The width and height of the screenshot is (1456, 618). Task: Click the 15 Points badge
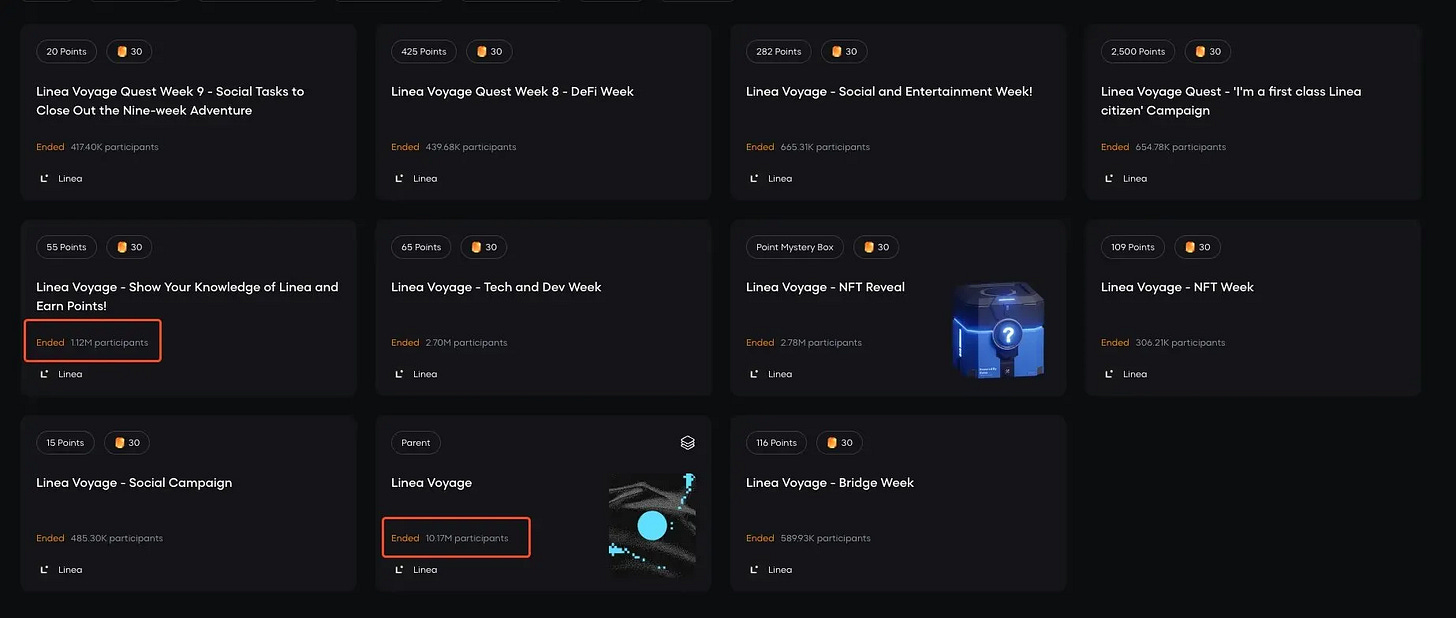pos(65,443)
